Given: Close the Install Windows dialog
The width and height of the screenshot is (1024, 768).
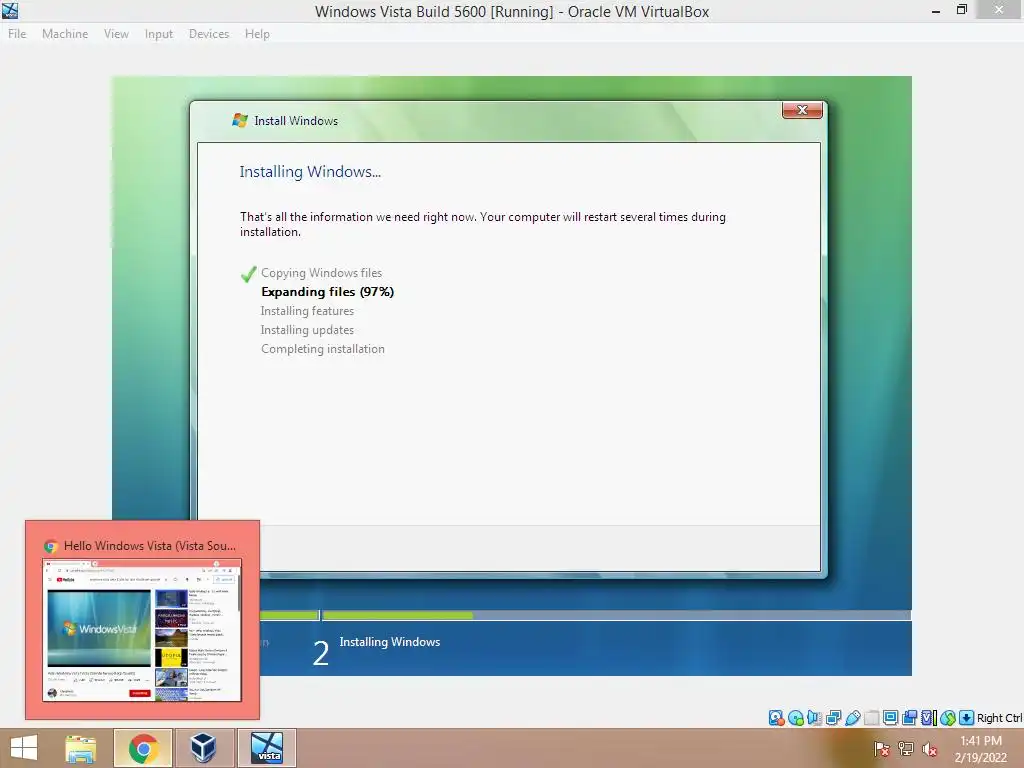Looking at the screenshot, I should pos(802,110).
